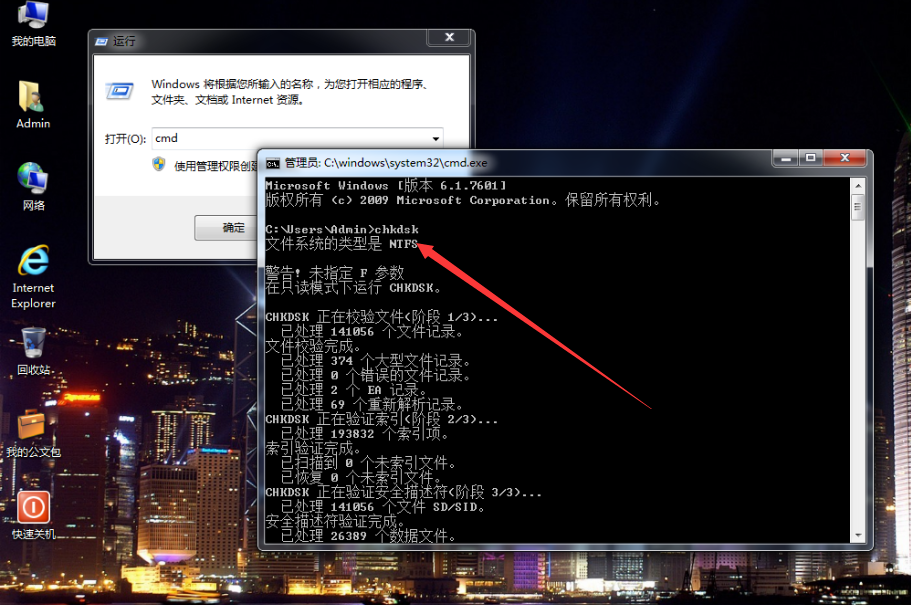This screenshot has height=605, width=911.
Task: Click the Run program icon beside description
Action: (120, 91)
